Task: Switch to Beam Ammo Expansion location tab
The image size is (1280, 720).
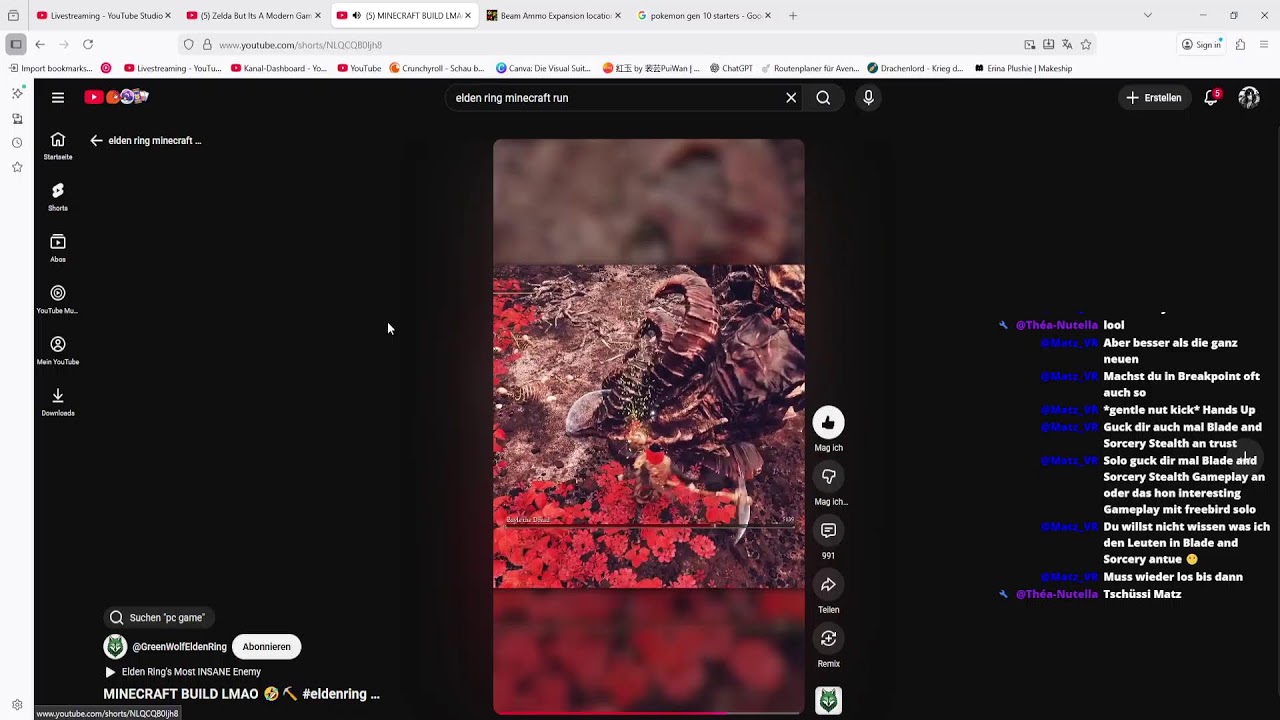Action: [554, 16]
